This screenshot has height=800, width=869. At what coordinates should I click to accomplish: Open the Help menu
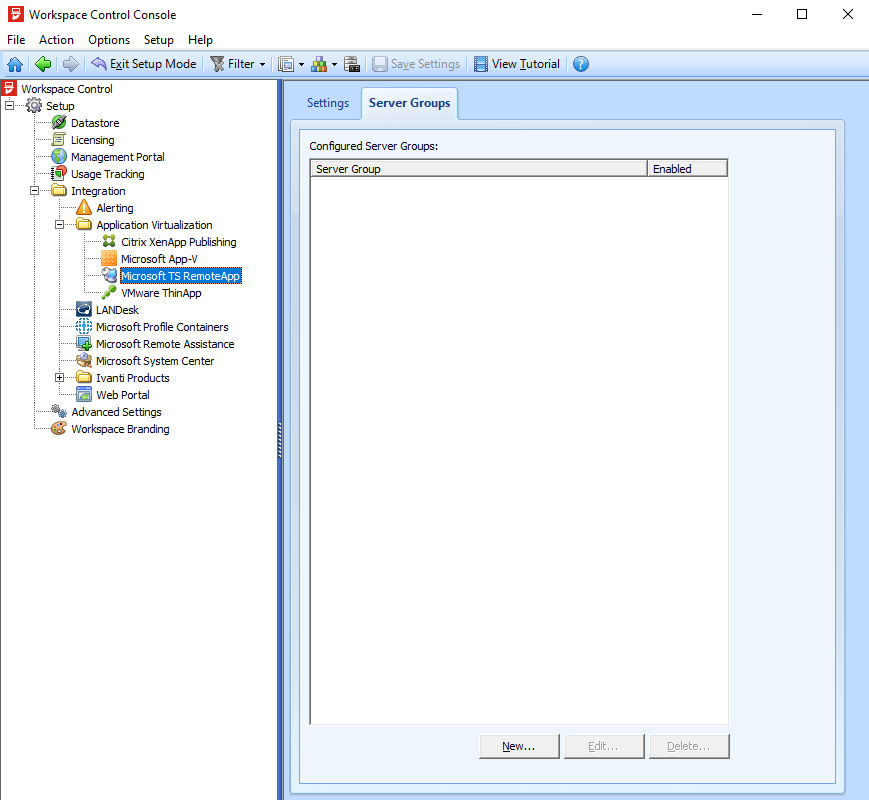pyautogui.click(x=200, y=40)
